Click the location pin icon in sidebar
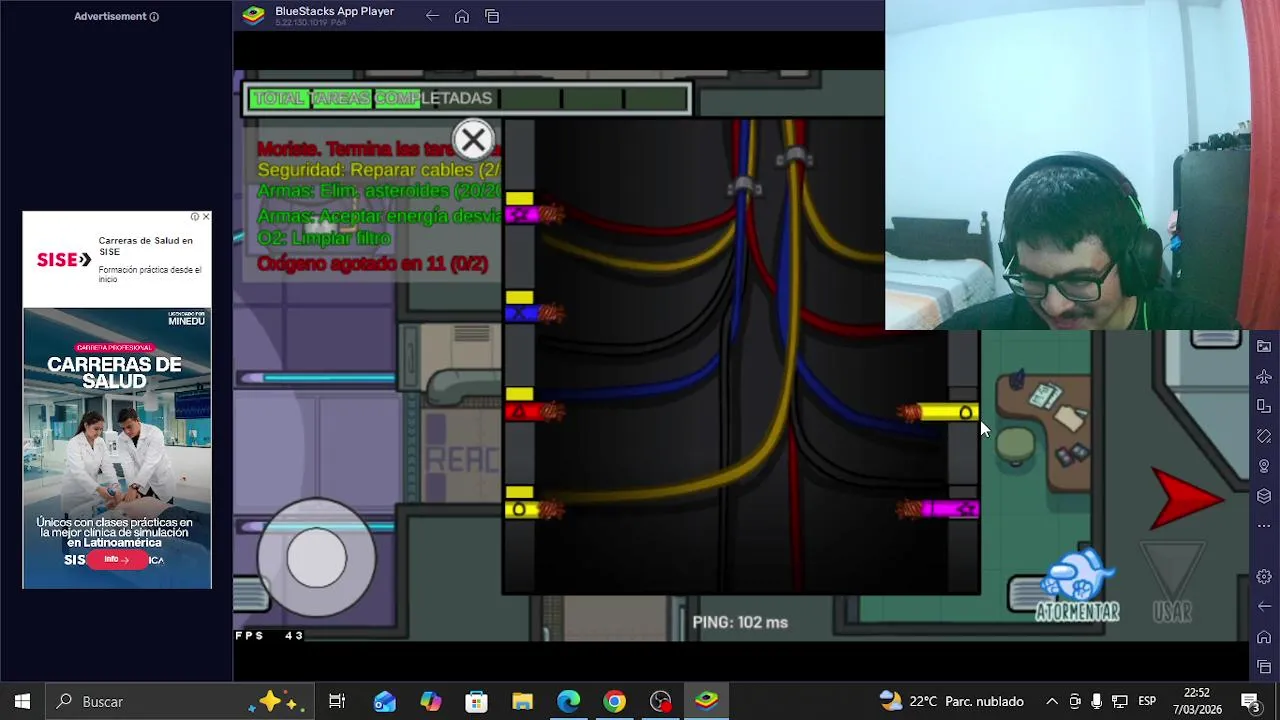 (x=1264, y=466)
